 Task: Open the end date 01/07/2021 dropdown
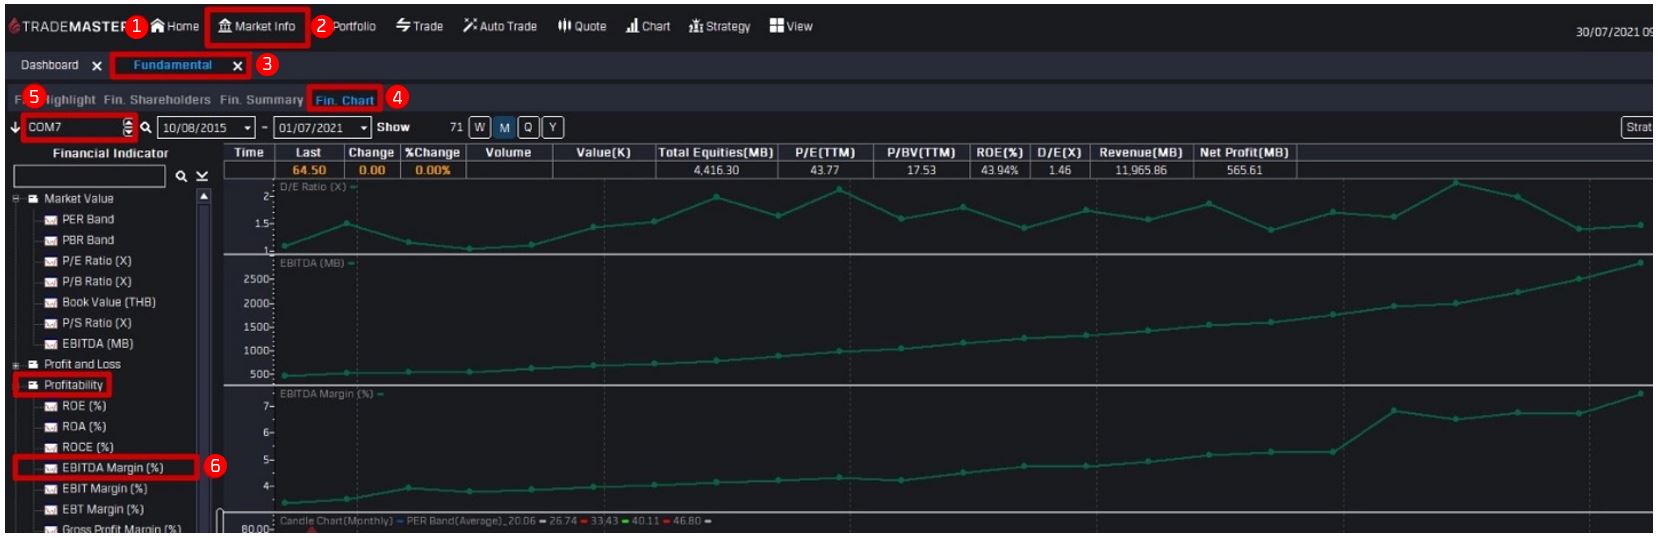pos(363,128)
